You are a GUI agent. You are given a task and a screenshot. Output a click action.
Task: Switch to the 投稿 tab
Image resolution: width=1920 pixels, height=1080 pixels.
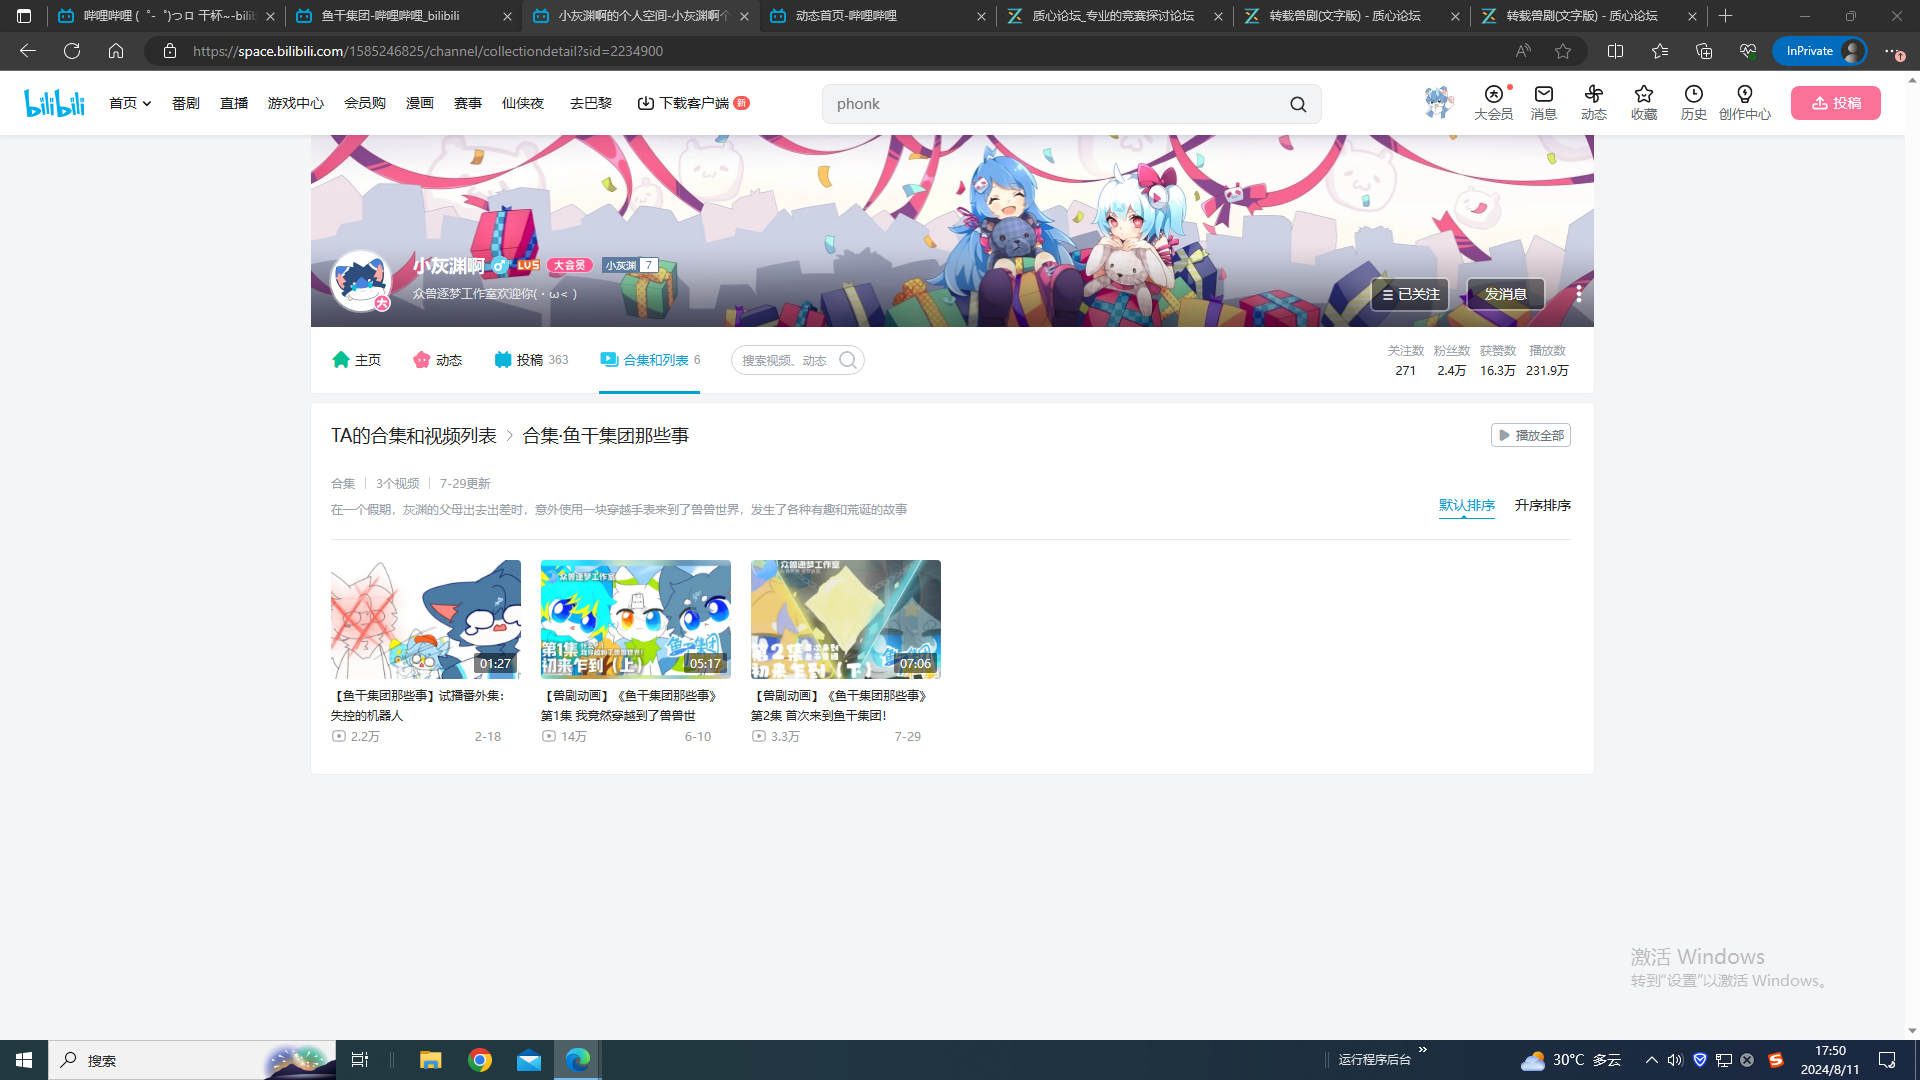[x=530, y=360]
